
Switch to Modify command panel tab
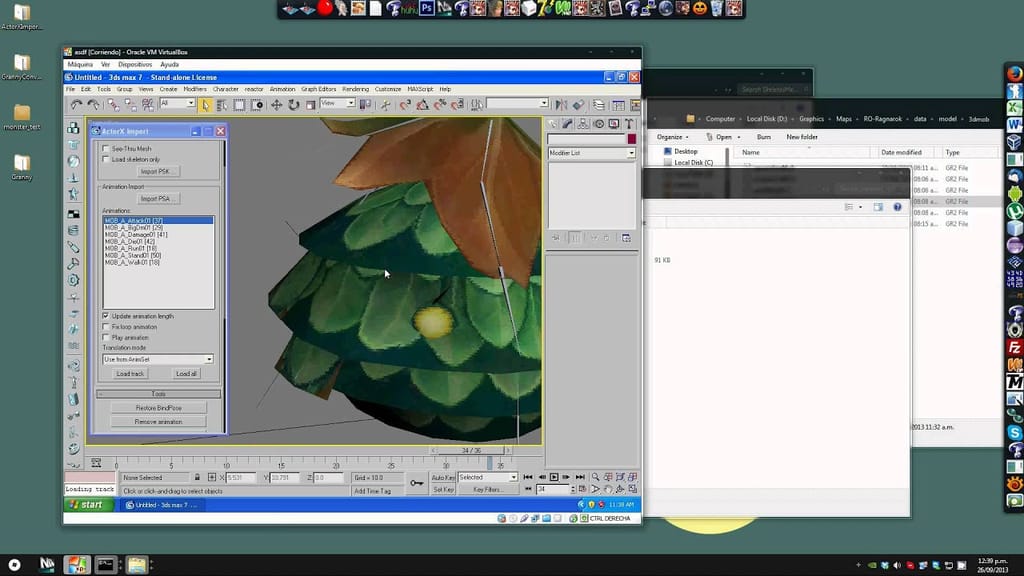[x=568, y=123]
